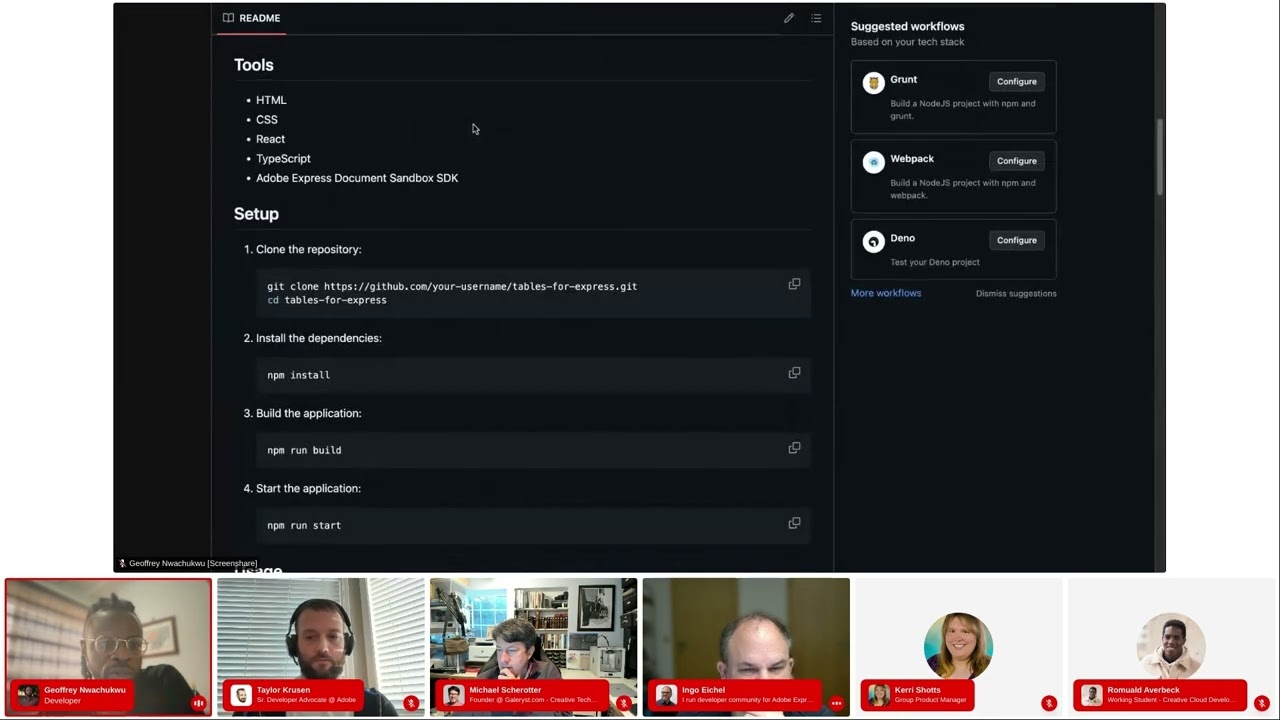Screen dimensions: 1280x720
Task: Click Romuald Averbeck's round profile photo
Action: pyautogui.click(x=1171, y=646)
